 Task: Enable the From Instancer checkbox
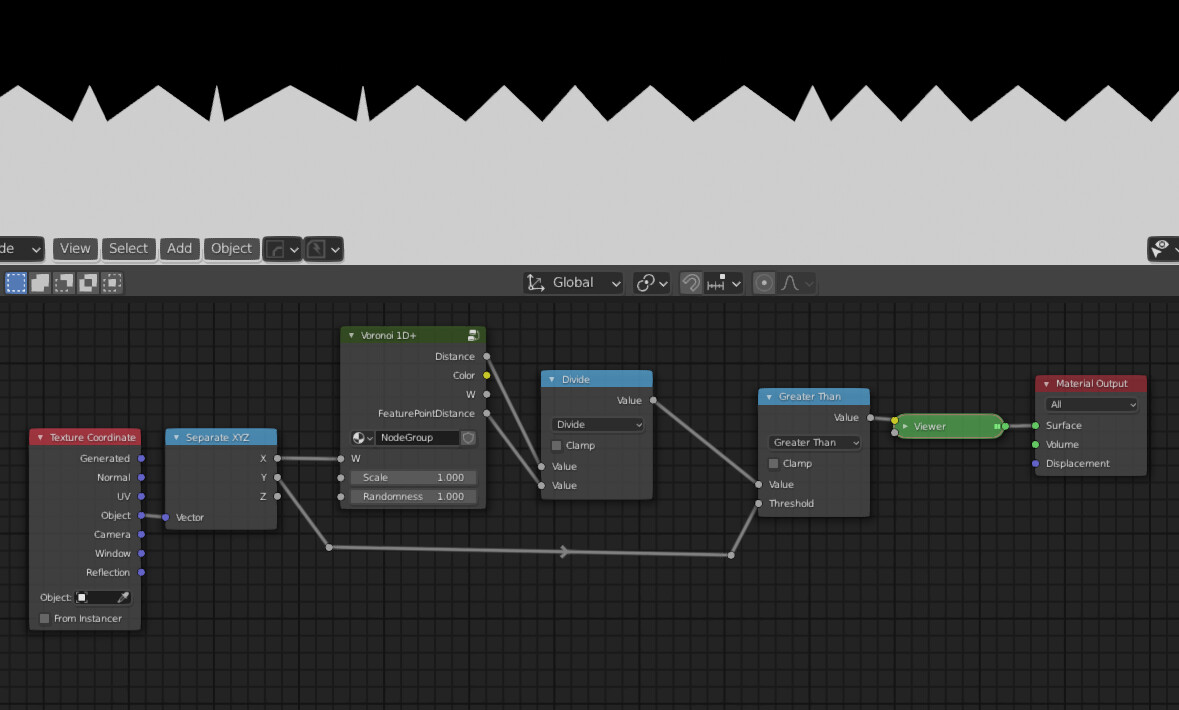pos(44,618)
